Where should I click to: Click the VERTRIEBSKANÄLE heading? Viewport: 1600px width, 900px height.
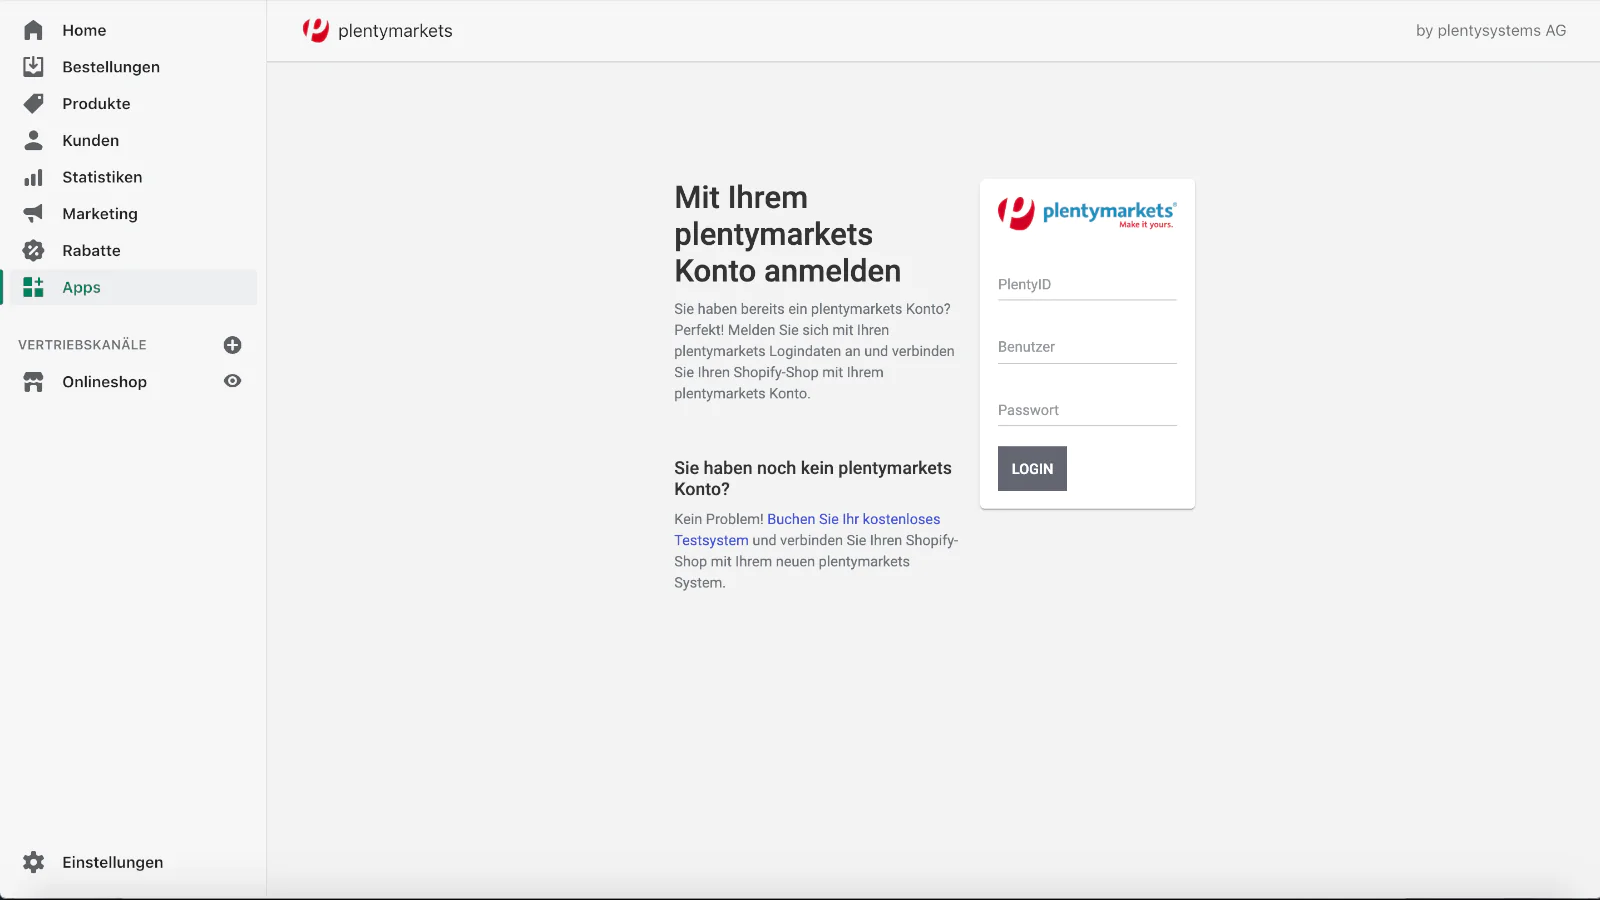pyautogui.click(x=82, y=345)
